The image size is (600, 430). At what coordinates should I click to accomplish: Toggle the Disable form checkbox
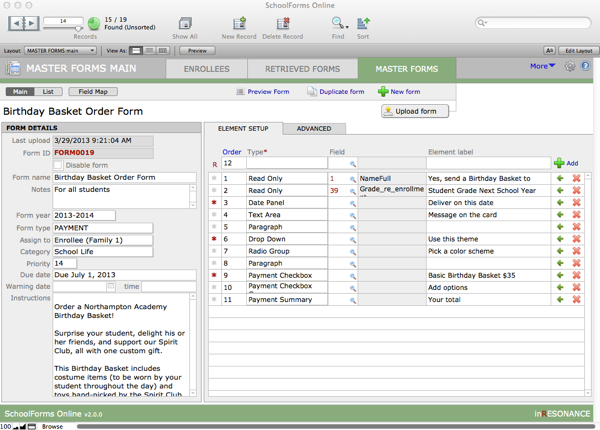58,165
